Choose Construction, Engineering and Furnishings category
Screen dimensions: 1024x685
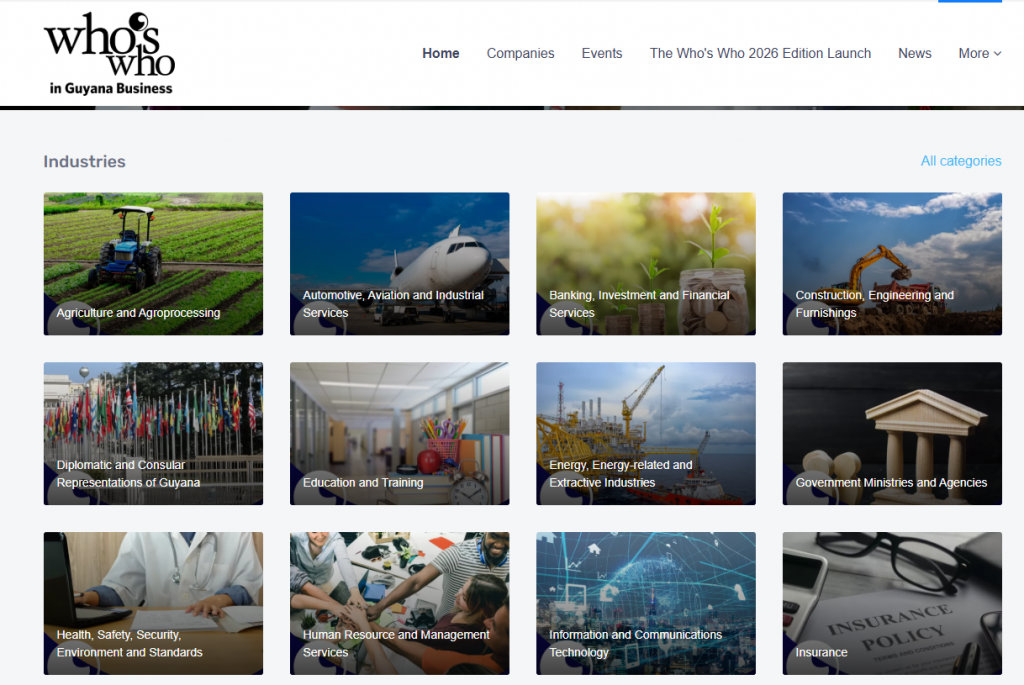(891, 264)
